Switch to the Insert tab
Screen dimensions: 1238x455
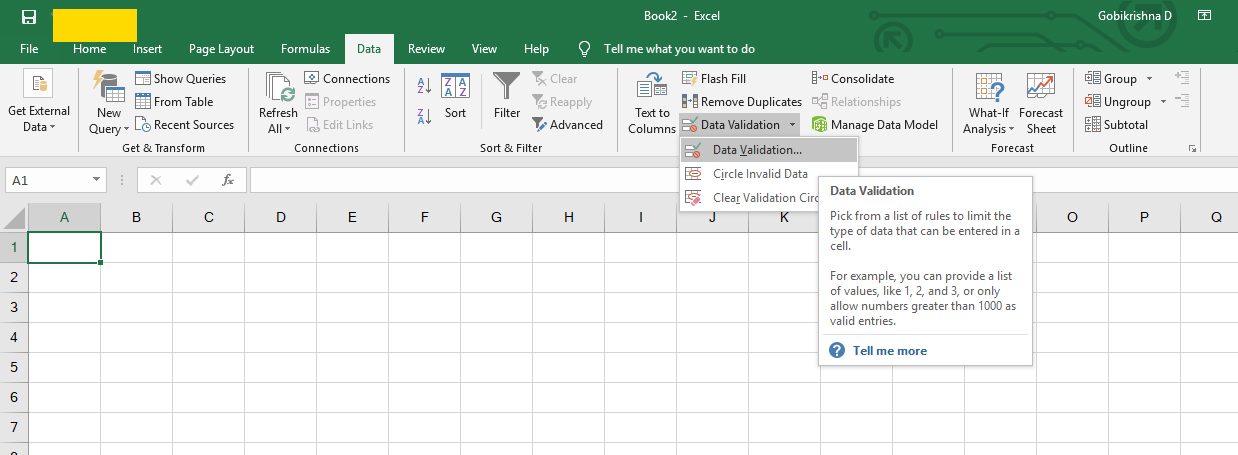[x=148, y=48]
